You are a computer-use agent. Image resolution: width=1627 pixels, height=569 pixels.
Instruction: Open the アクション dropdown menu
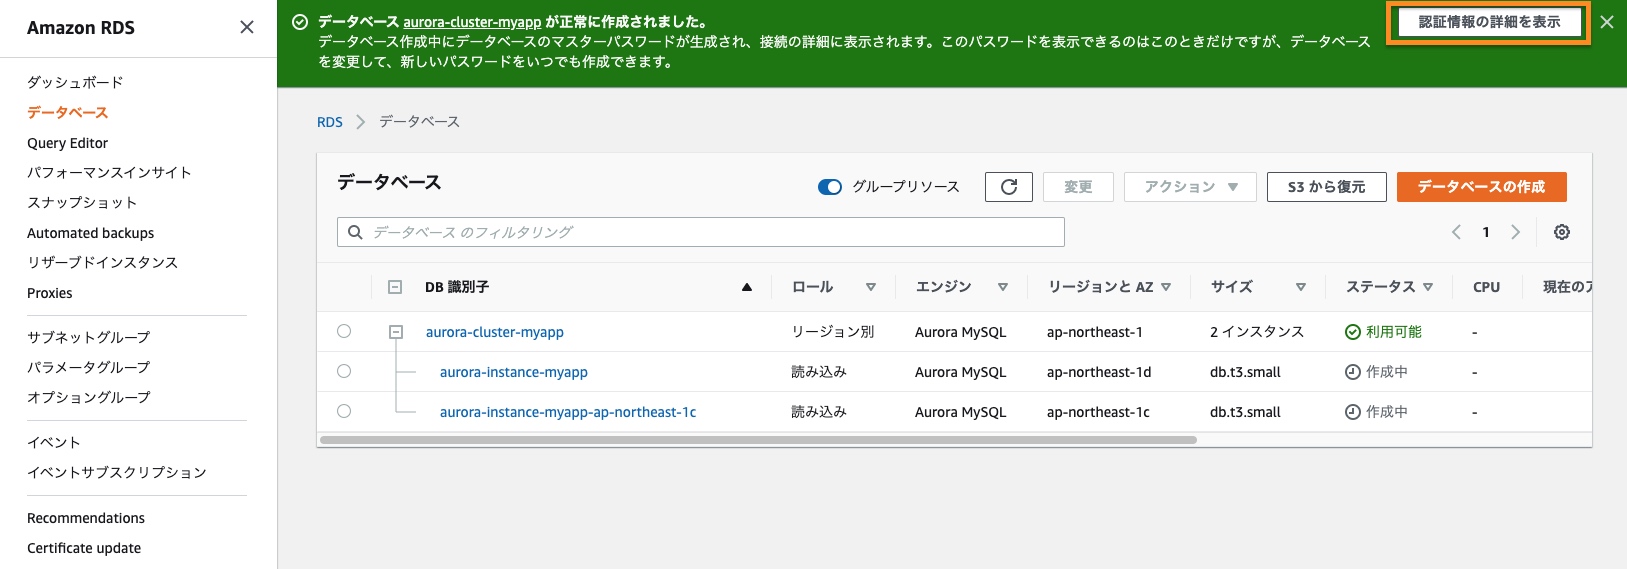(x=1189, y=187)
